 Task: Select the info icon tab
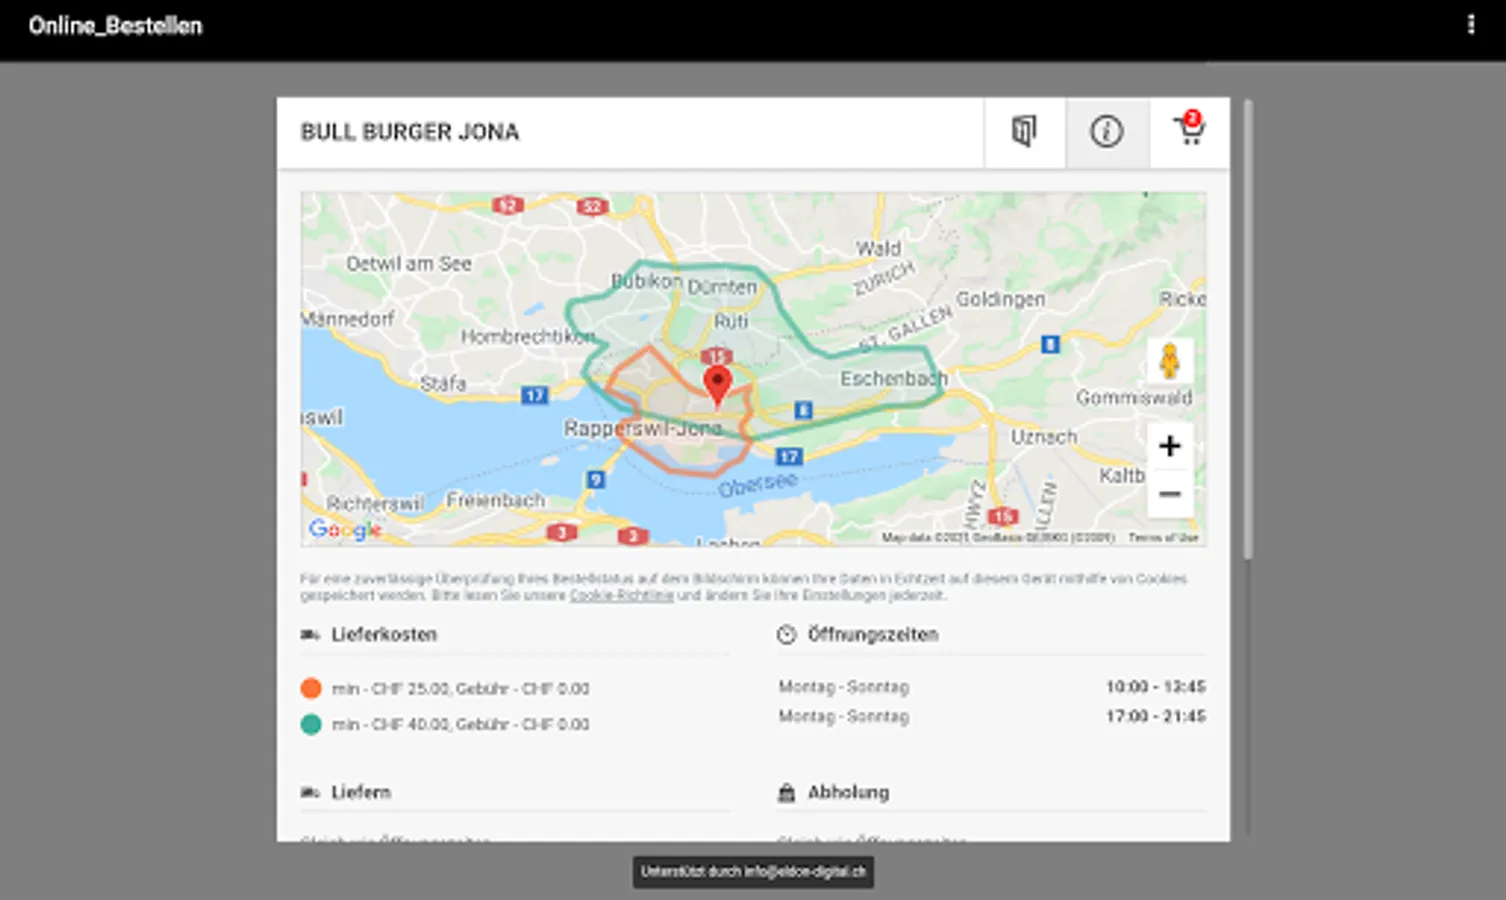(x=1106, y=131)
